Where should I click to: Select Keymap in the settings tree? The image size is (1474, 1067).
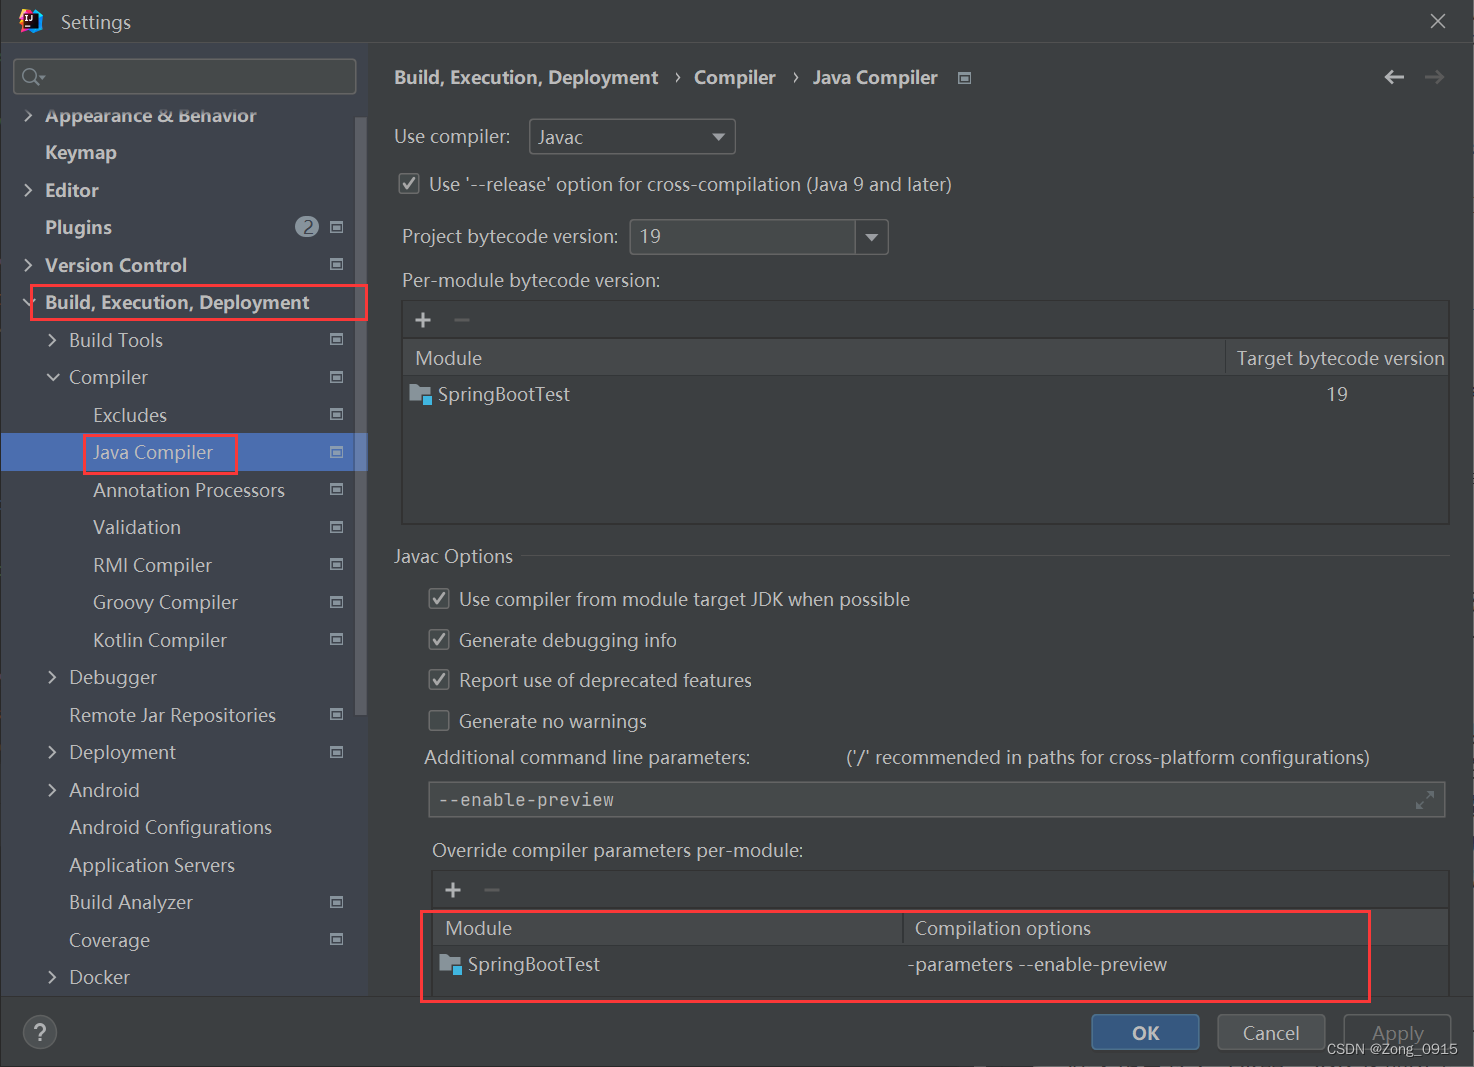pos(81,152)
